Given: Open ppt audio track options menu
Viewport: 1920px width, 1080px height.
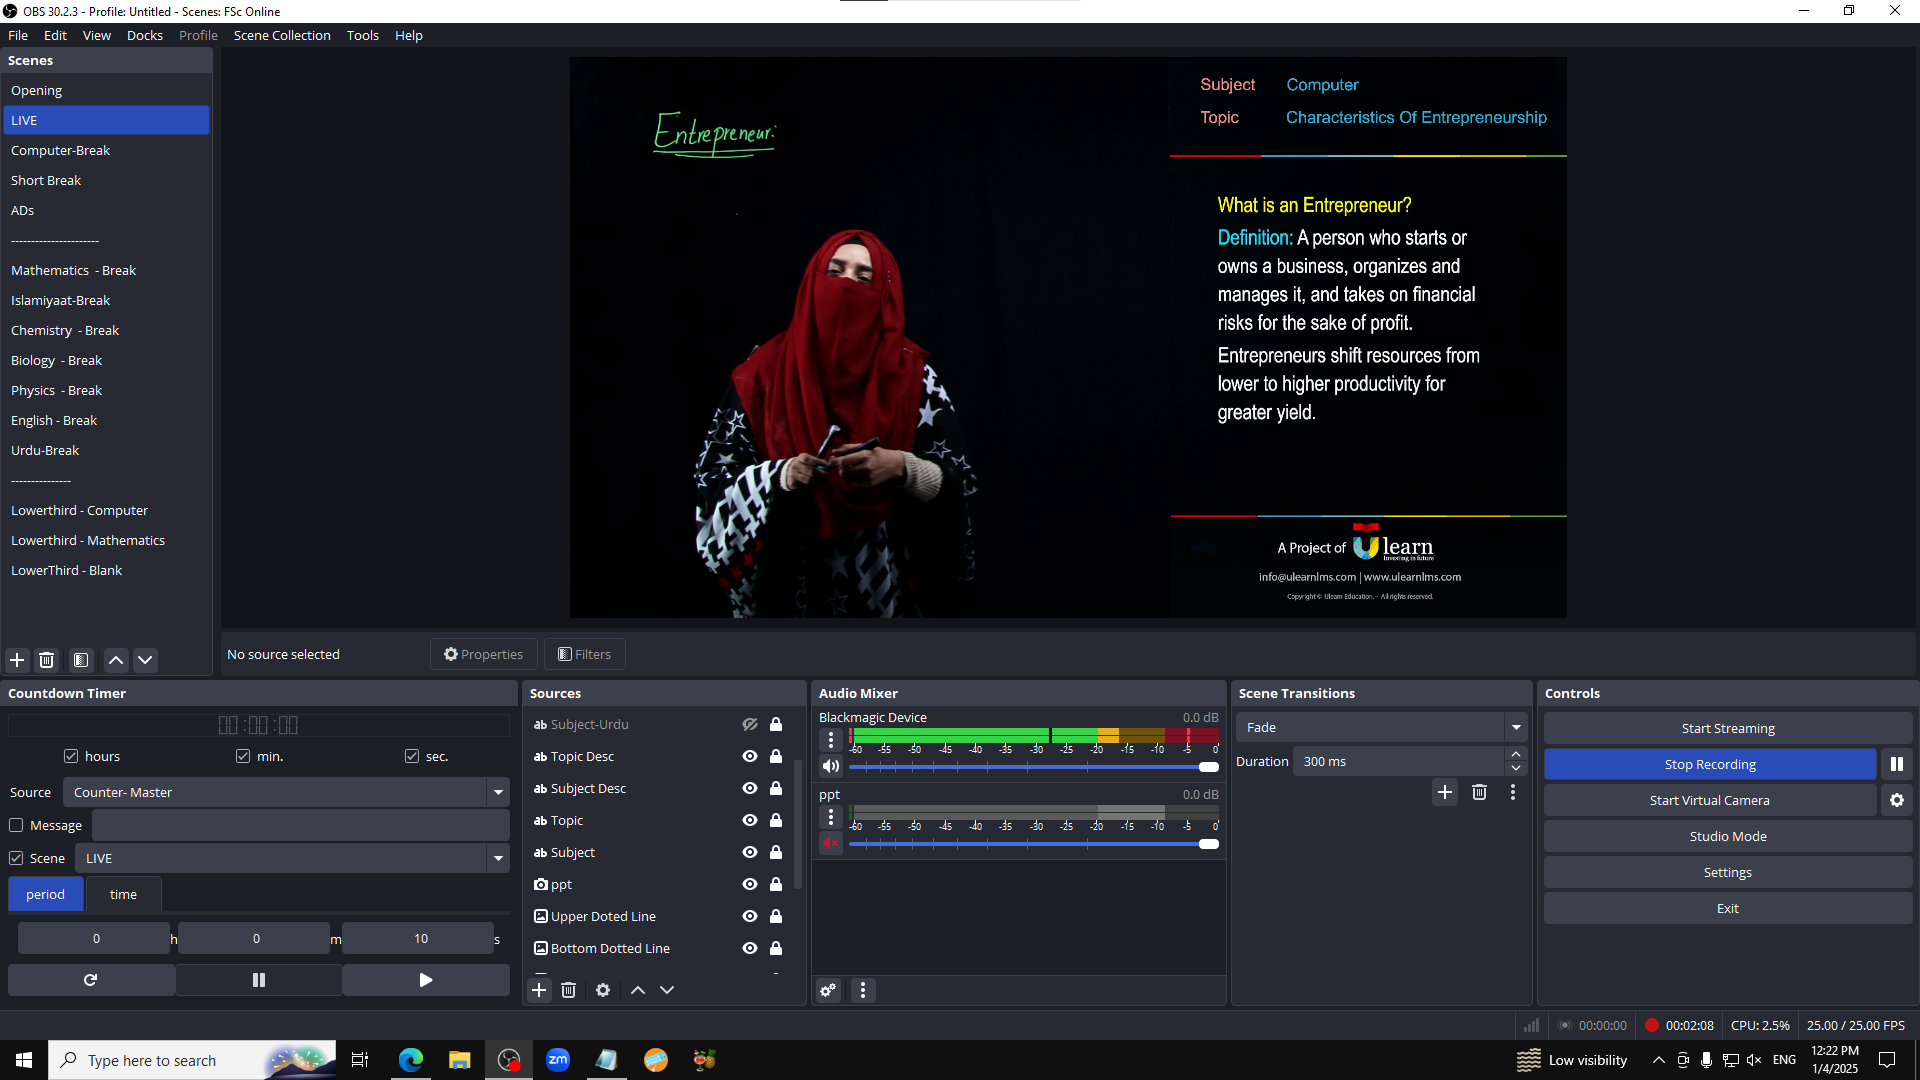Looking at the screenshot, I should [x=831, y=817].
